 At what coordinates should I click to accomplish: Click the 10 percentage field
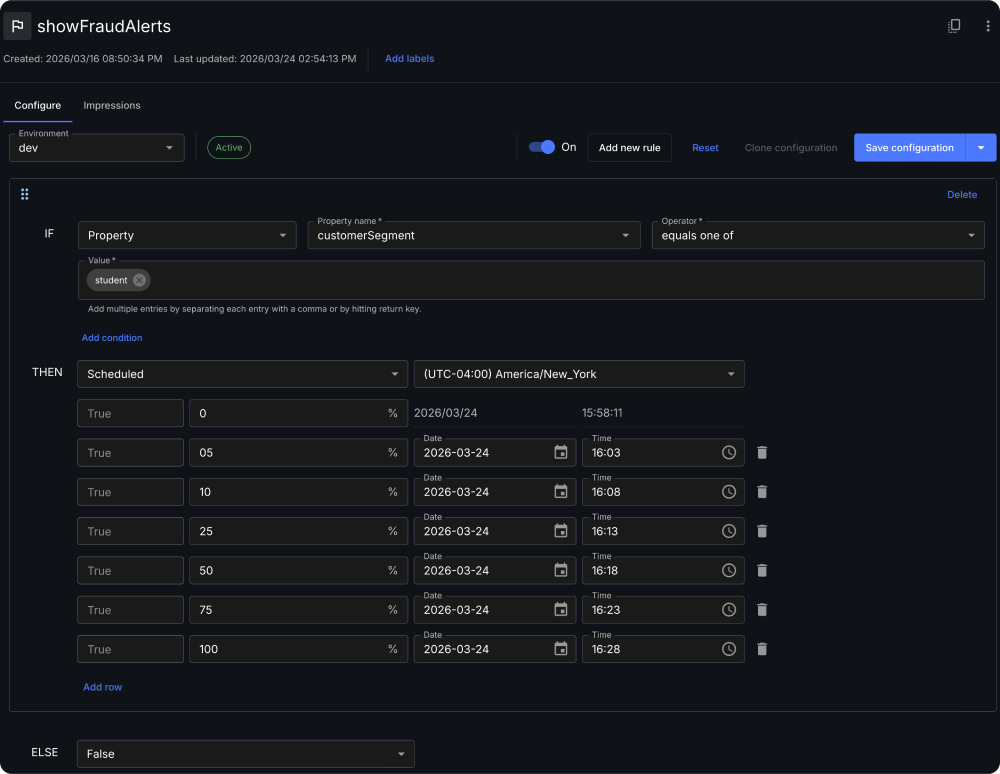tap(298, 492)
